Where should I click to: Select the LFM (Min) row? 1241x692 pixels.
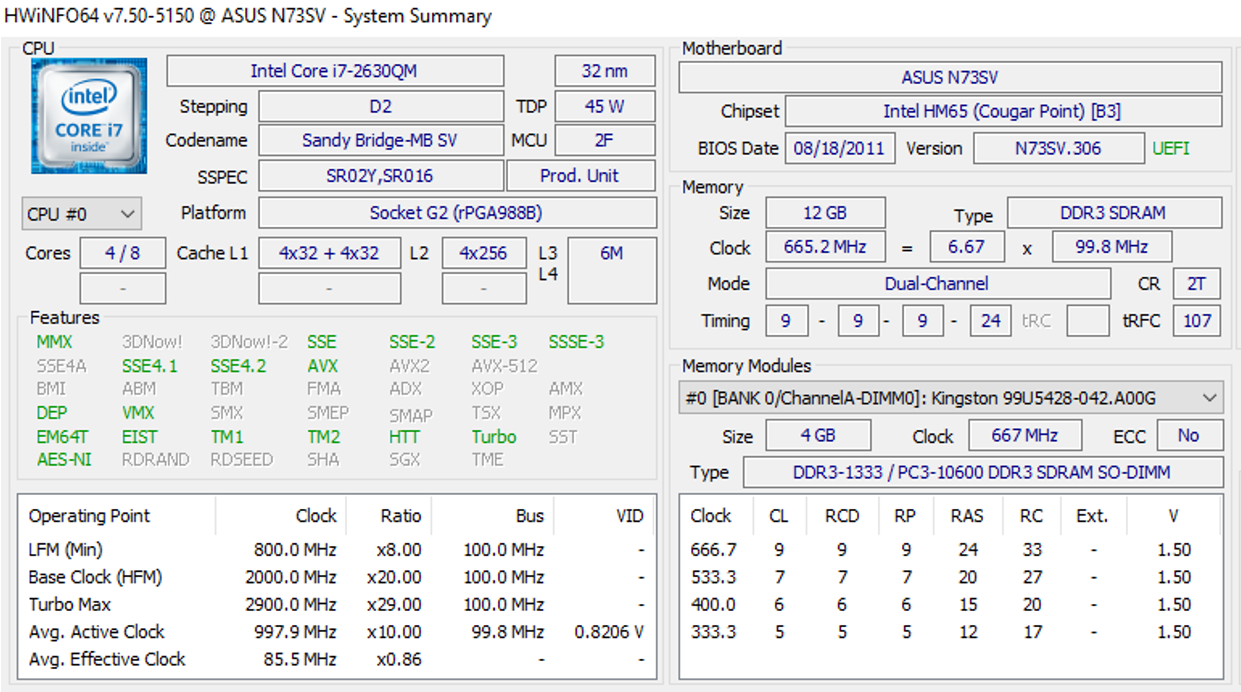(x=337, y=550)
